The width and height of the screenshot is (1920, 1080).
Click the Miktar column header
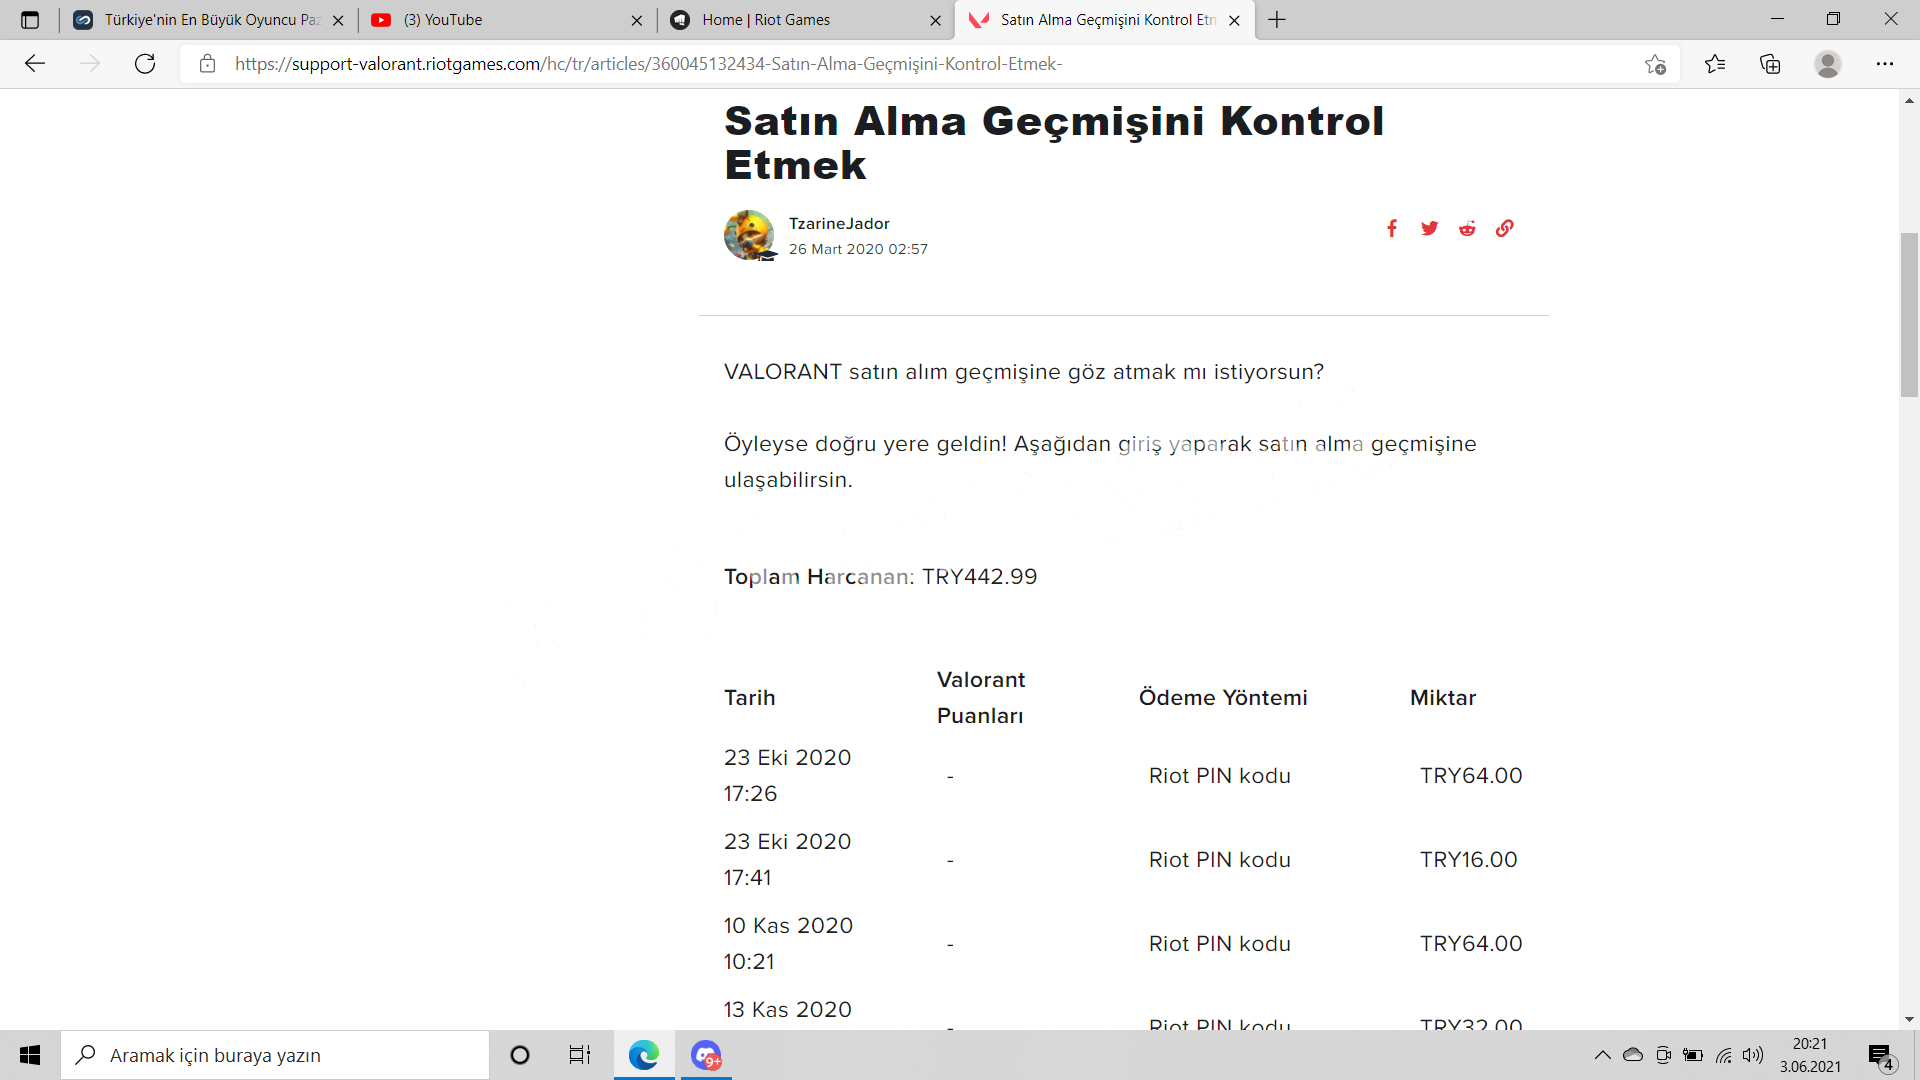1443,698
